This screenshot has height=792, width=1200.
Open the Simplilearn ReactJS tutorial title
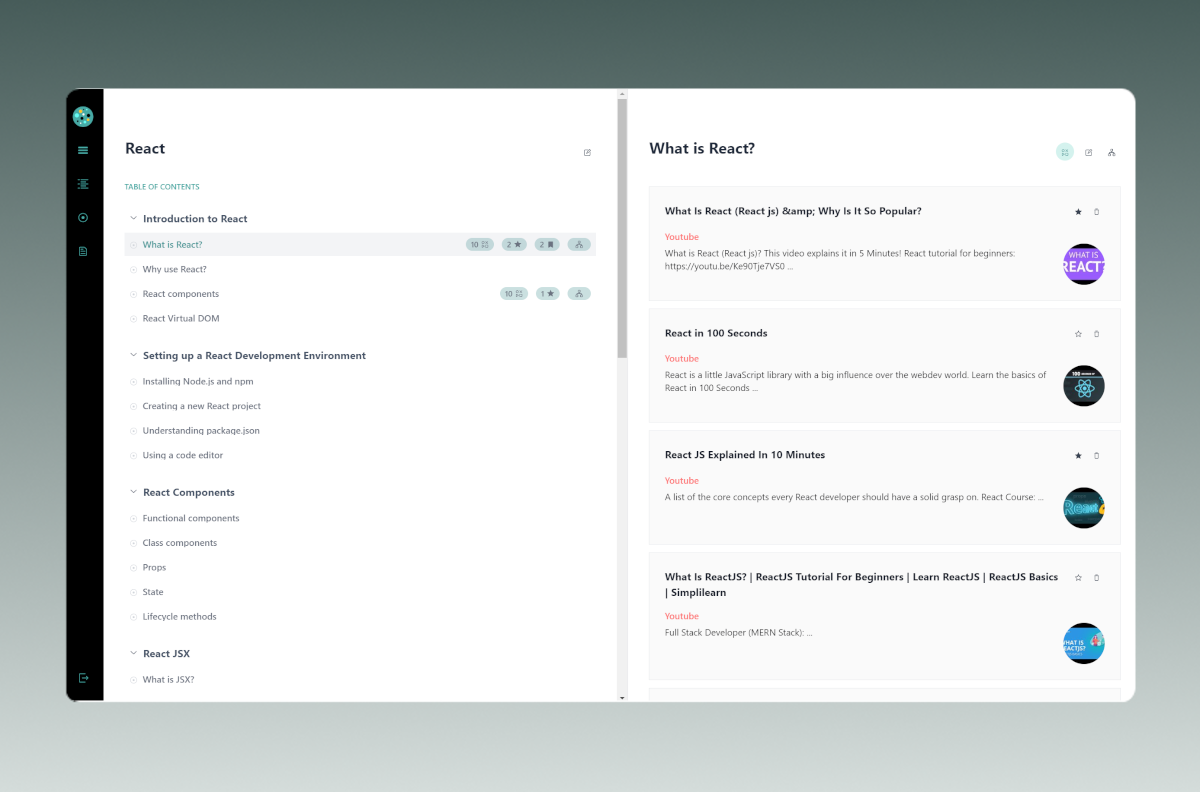point(861,585)
